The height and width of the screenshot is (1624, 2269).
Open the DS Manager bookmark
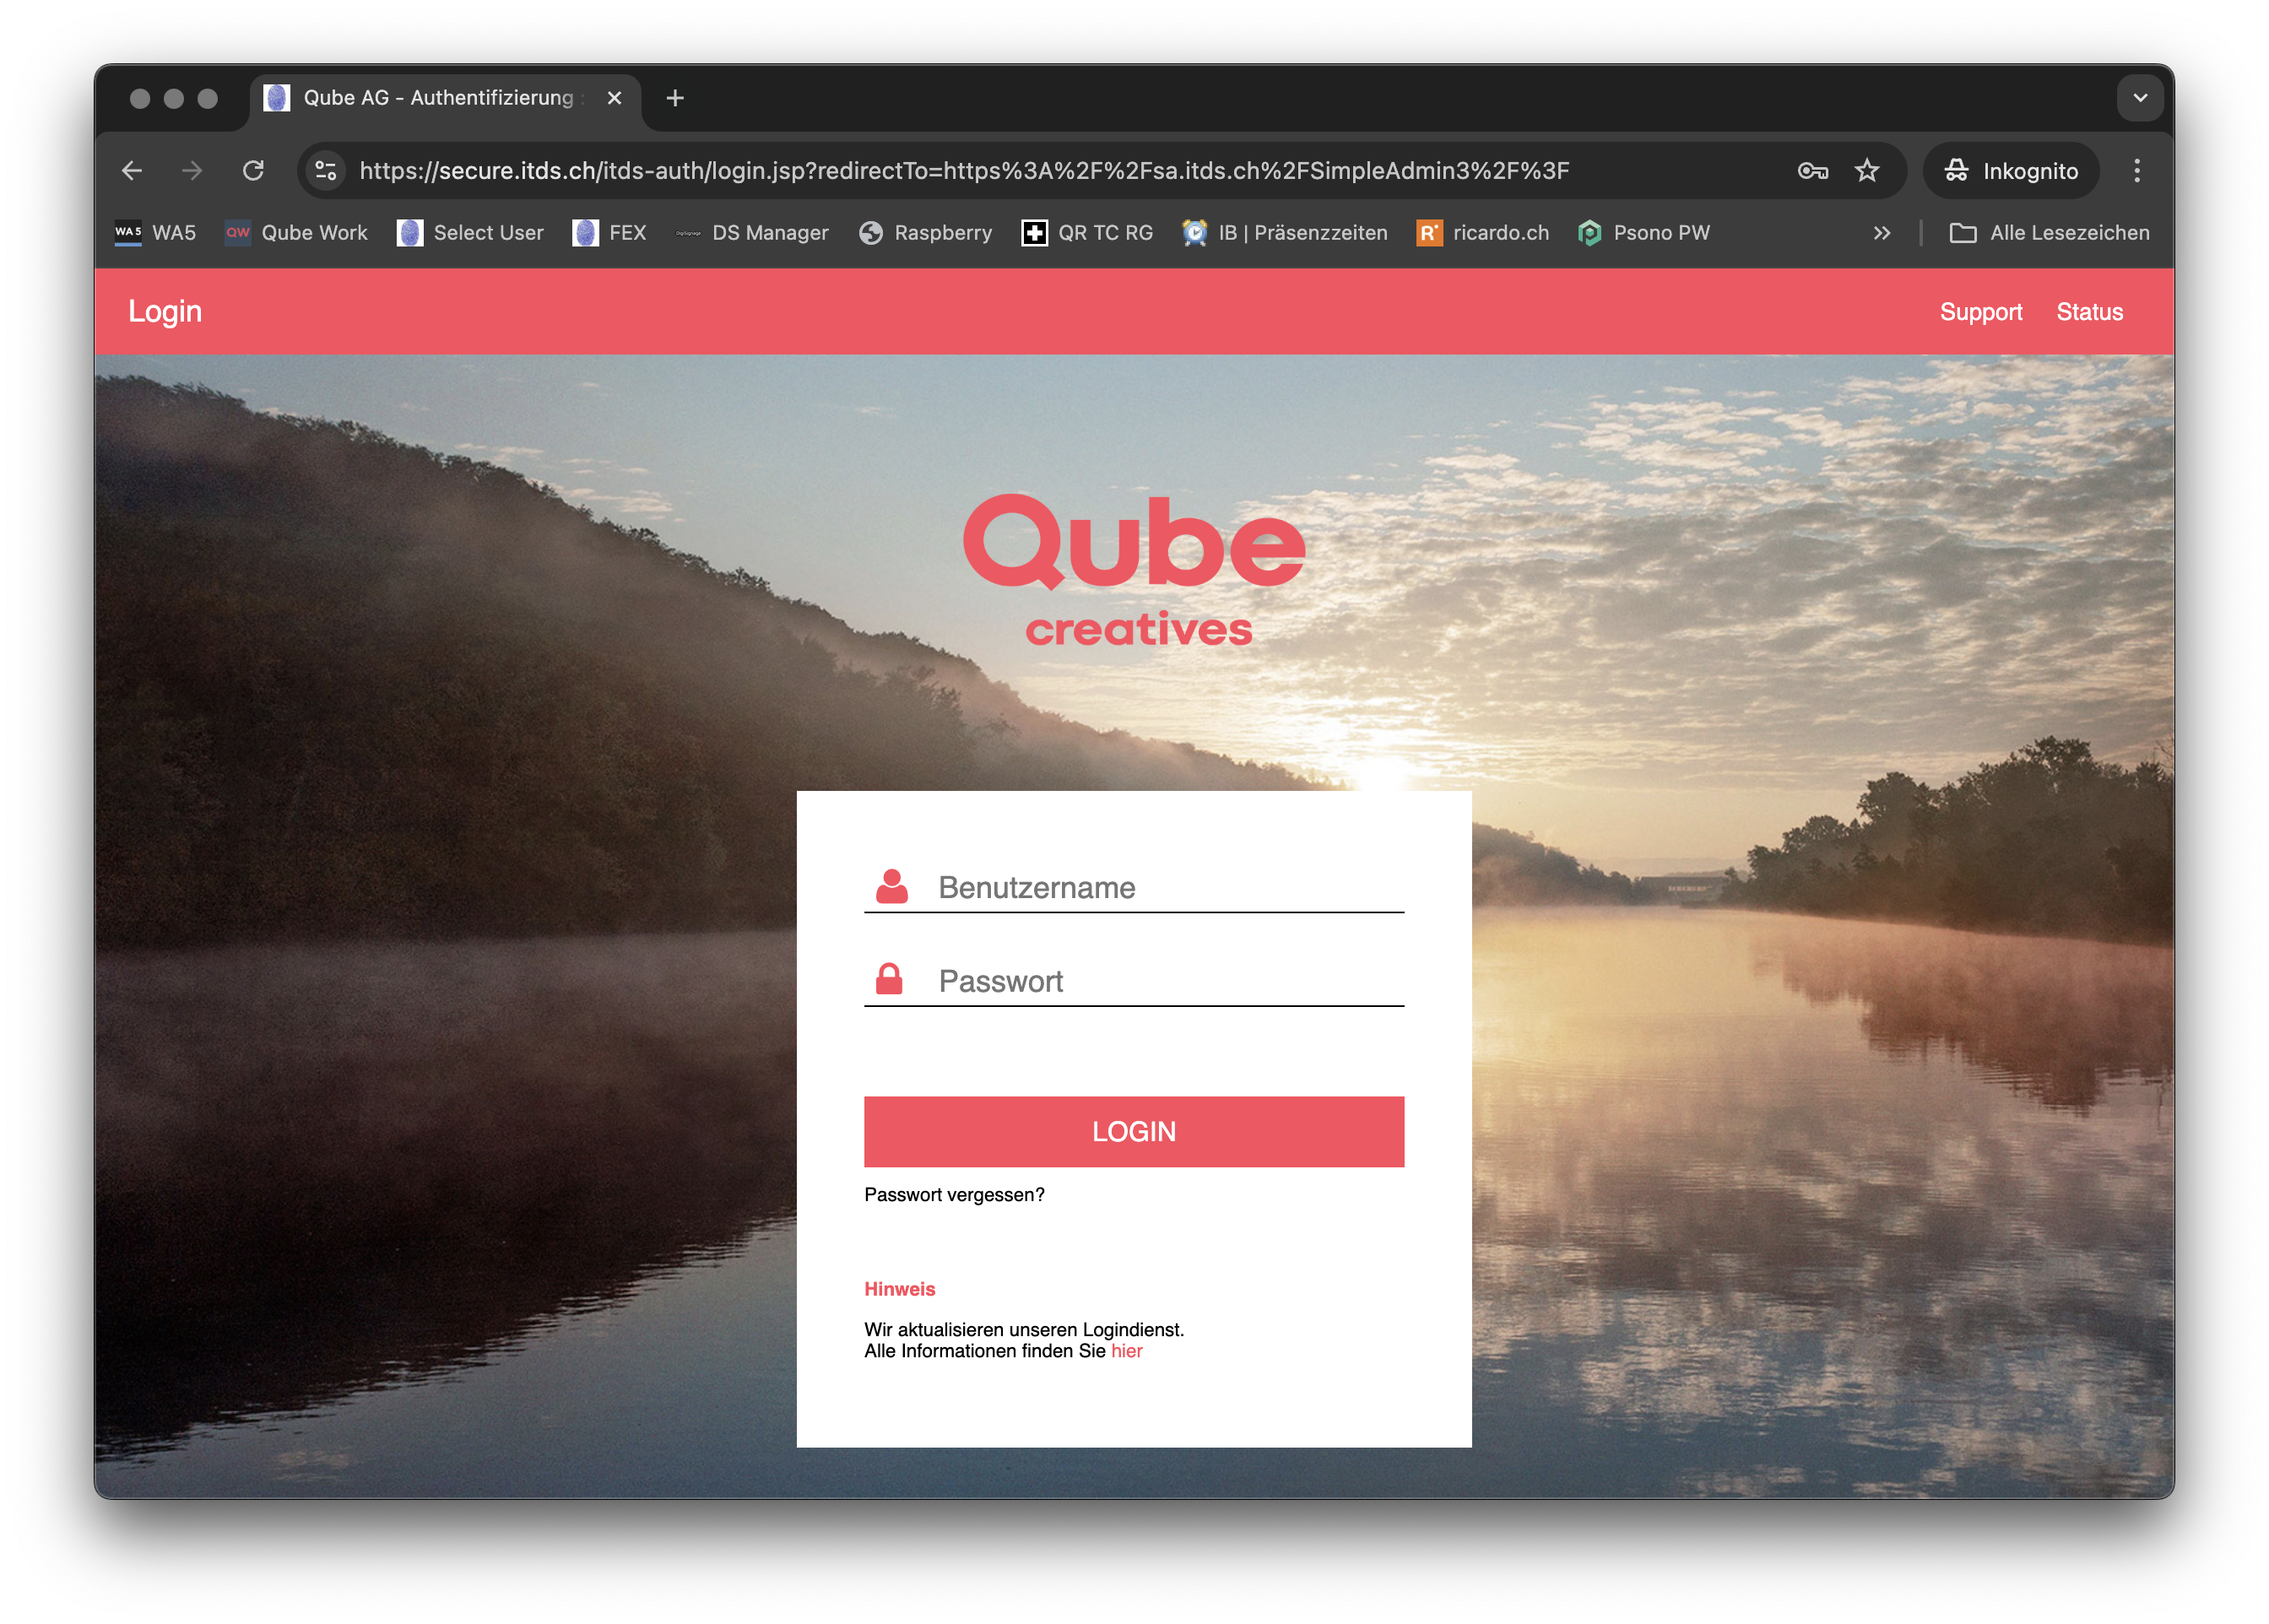(752, 233)
